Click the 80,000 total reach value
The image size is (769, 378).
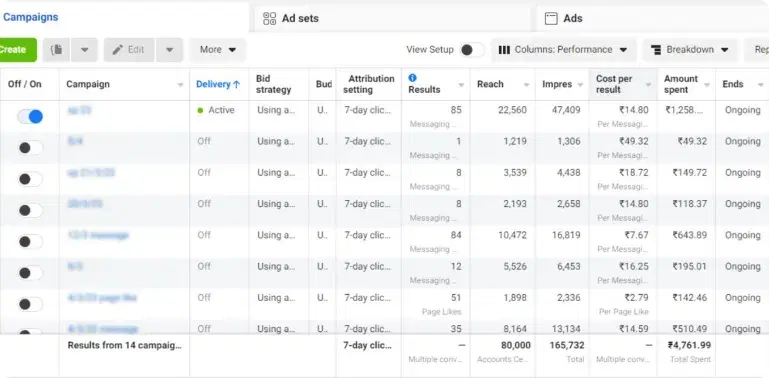click(515, 345)
